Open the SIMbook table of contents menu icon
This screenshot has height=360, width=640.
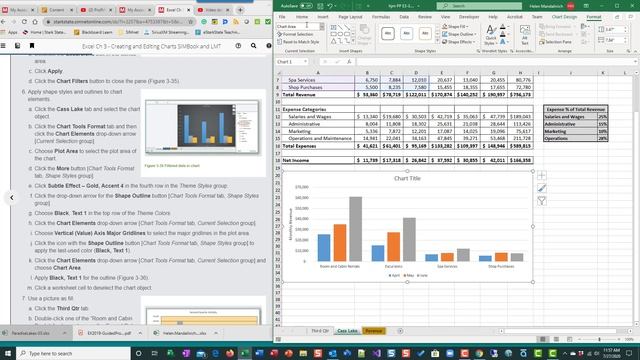point(3,46)
